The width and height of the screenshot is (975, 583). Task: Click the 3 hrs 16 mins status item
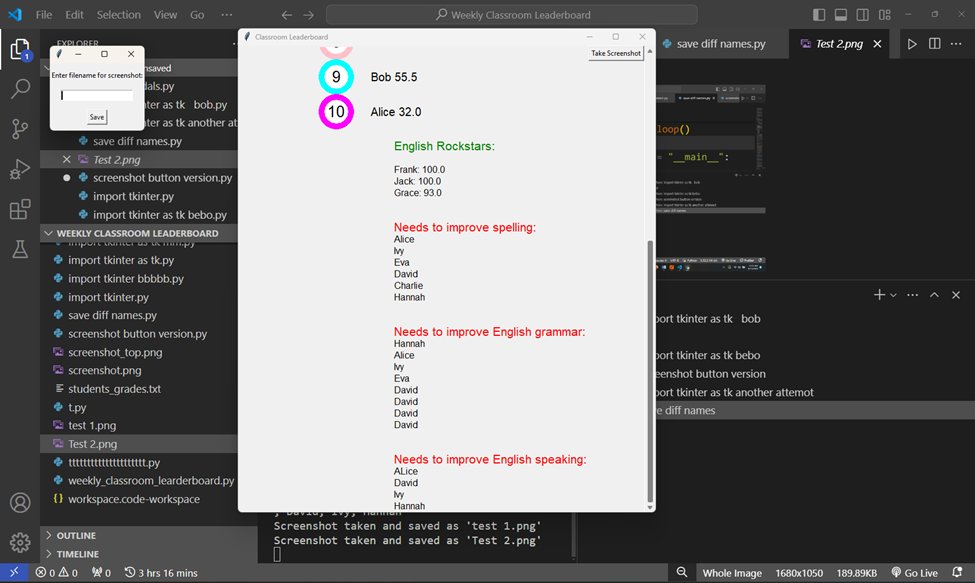pos(160,573)
